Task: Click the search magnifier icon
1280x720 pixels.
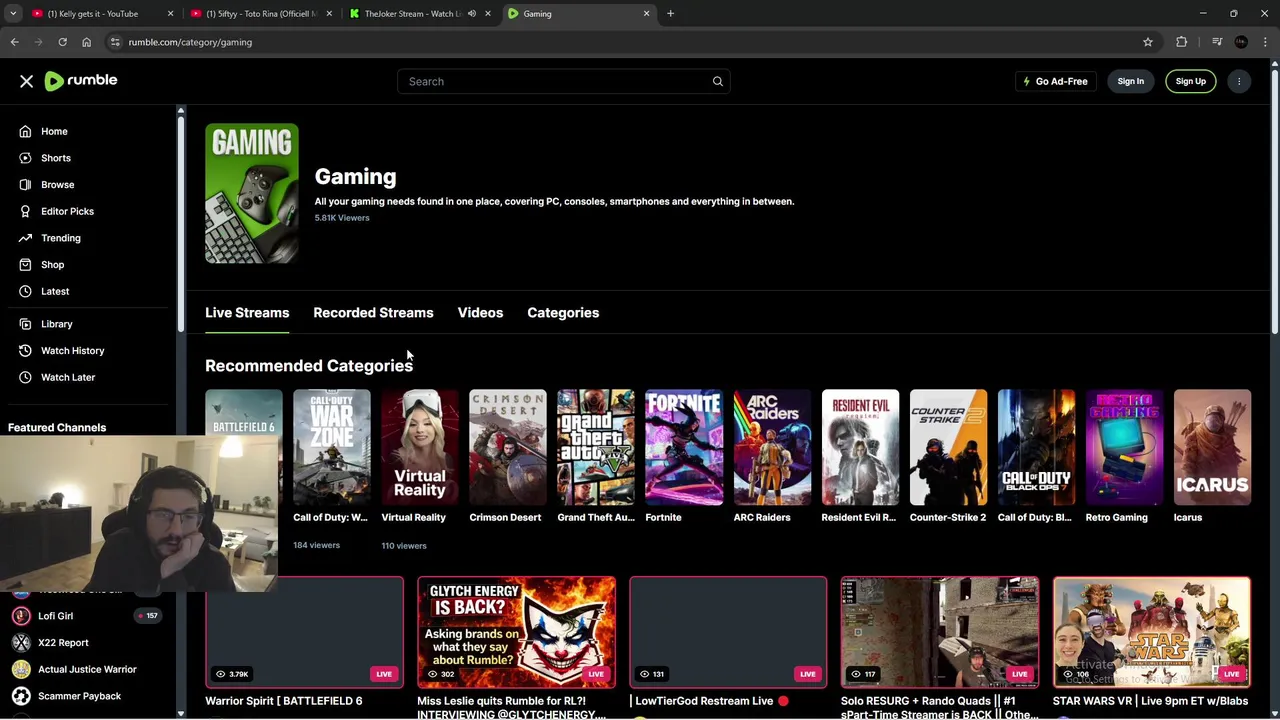Action: tap(717, 81)
